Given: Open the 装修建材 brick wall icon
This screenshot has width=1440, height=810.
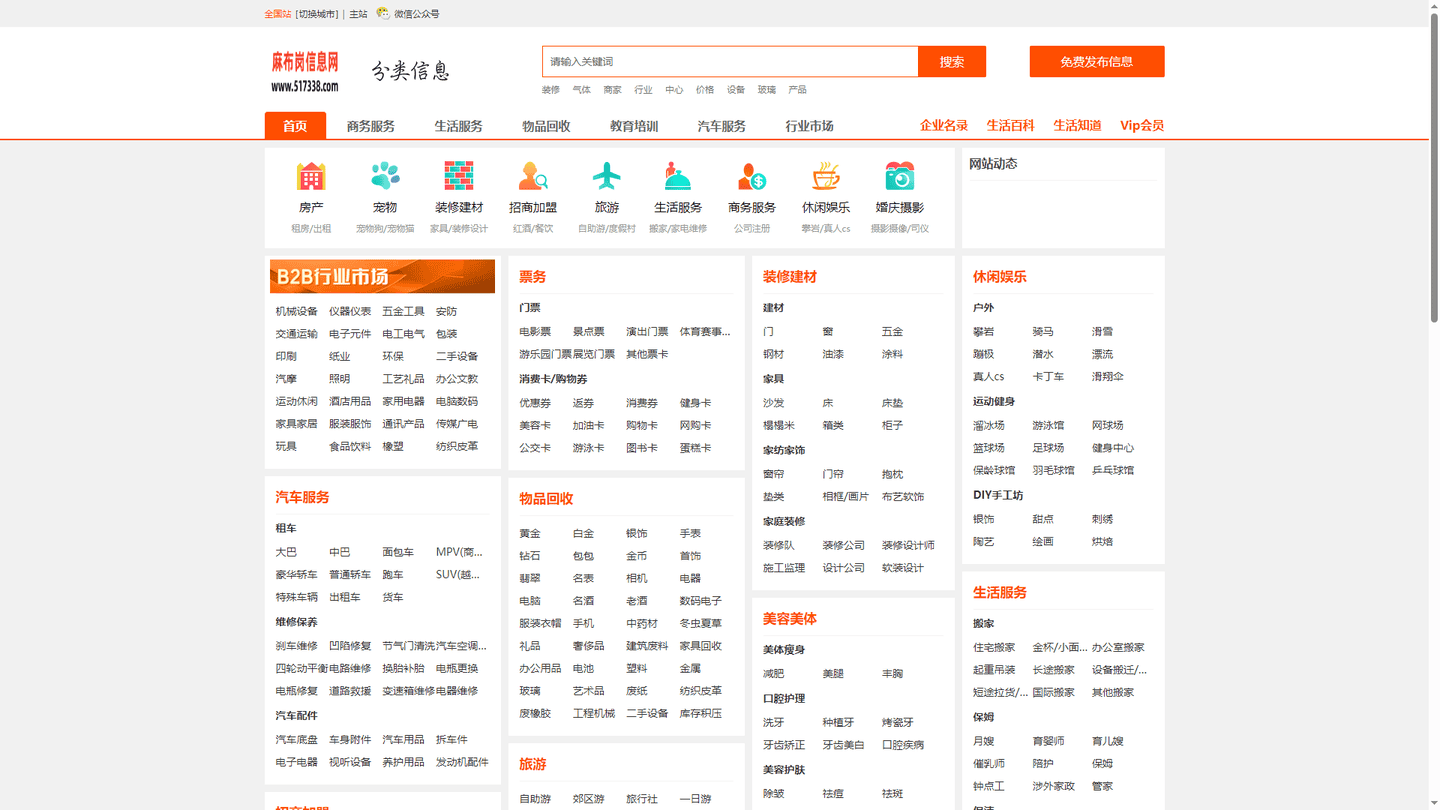Looking at the screenshot, I should [x=459, y=176].
